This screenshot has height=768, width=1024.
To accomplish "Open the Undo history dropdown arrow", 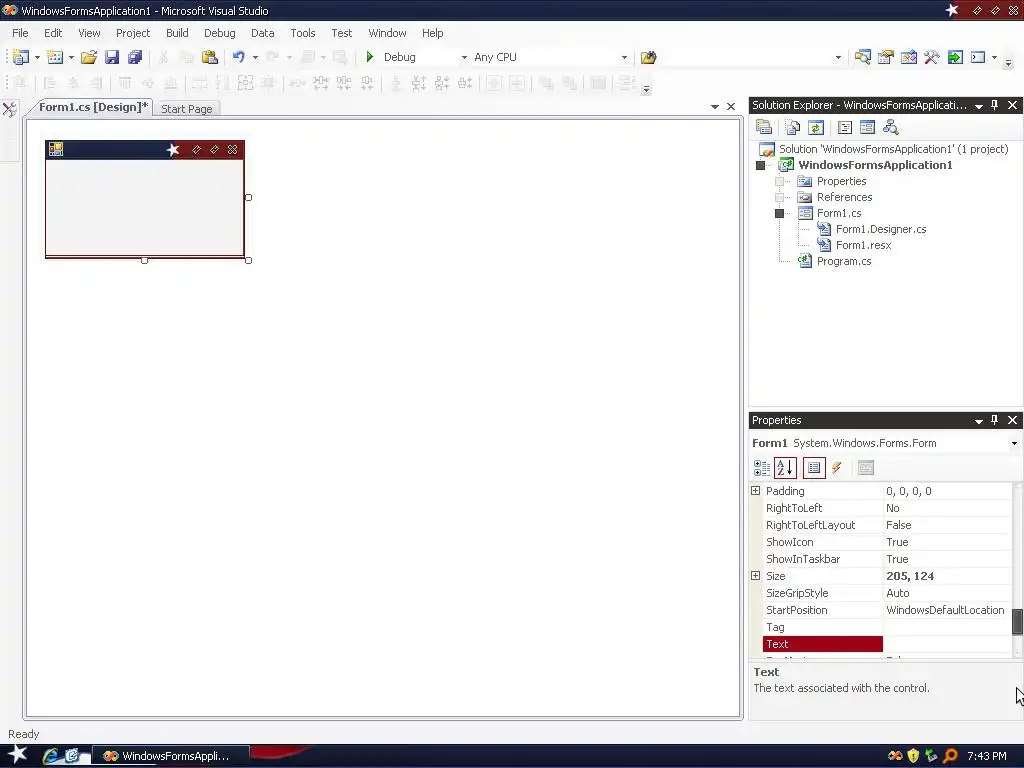I will point(255,57).
